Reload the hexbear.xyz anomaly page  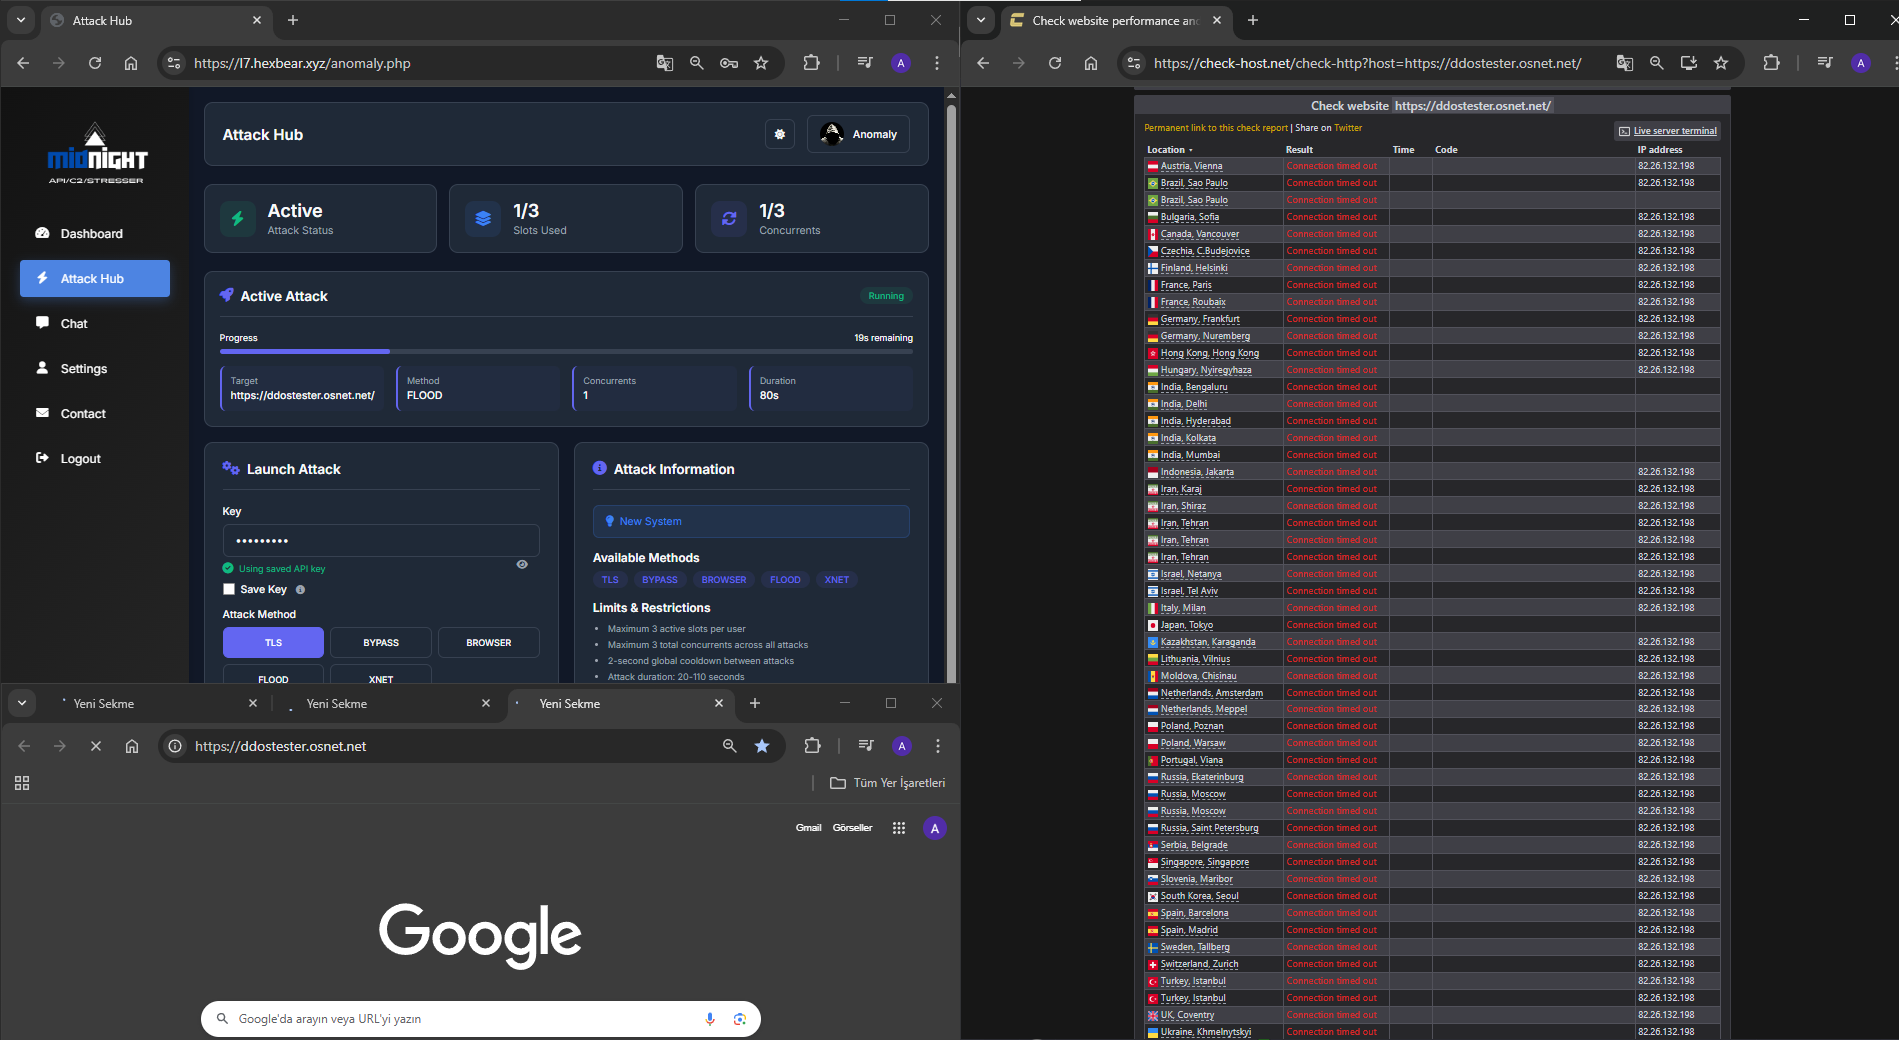tap(95, 63)
